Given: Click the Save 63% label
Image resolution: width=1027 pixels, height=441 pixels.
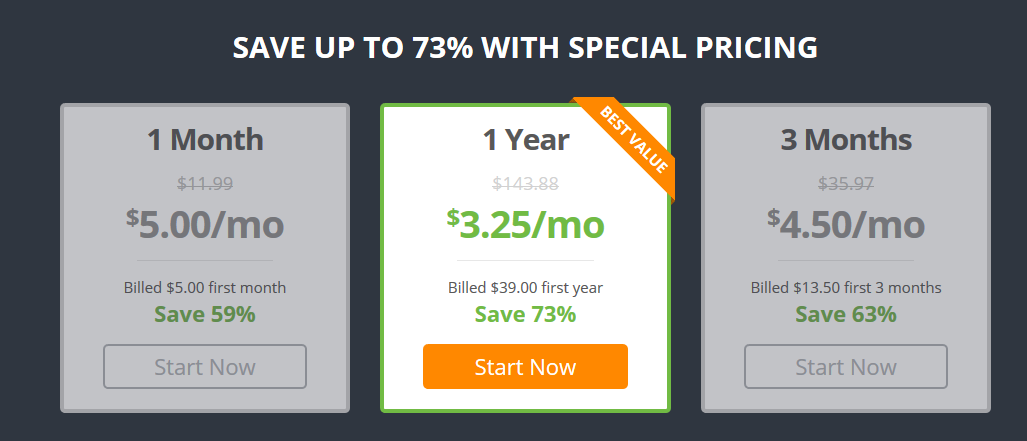Looking at the screenshot, I should [x=846, y=315].
